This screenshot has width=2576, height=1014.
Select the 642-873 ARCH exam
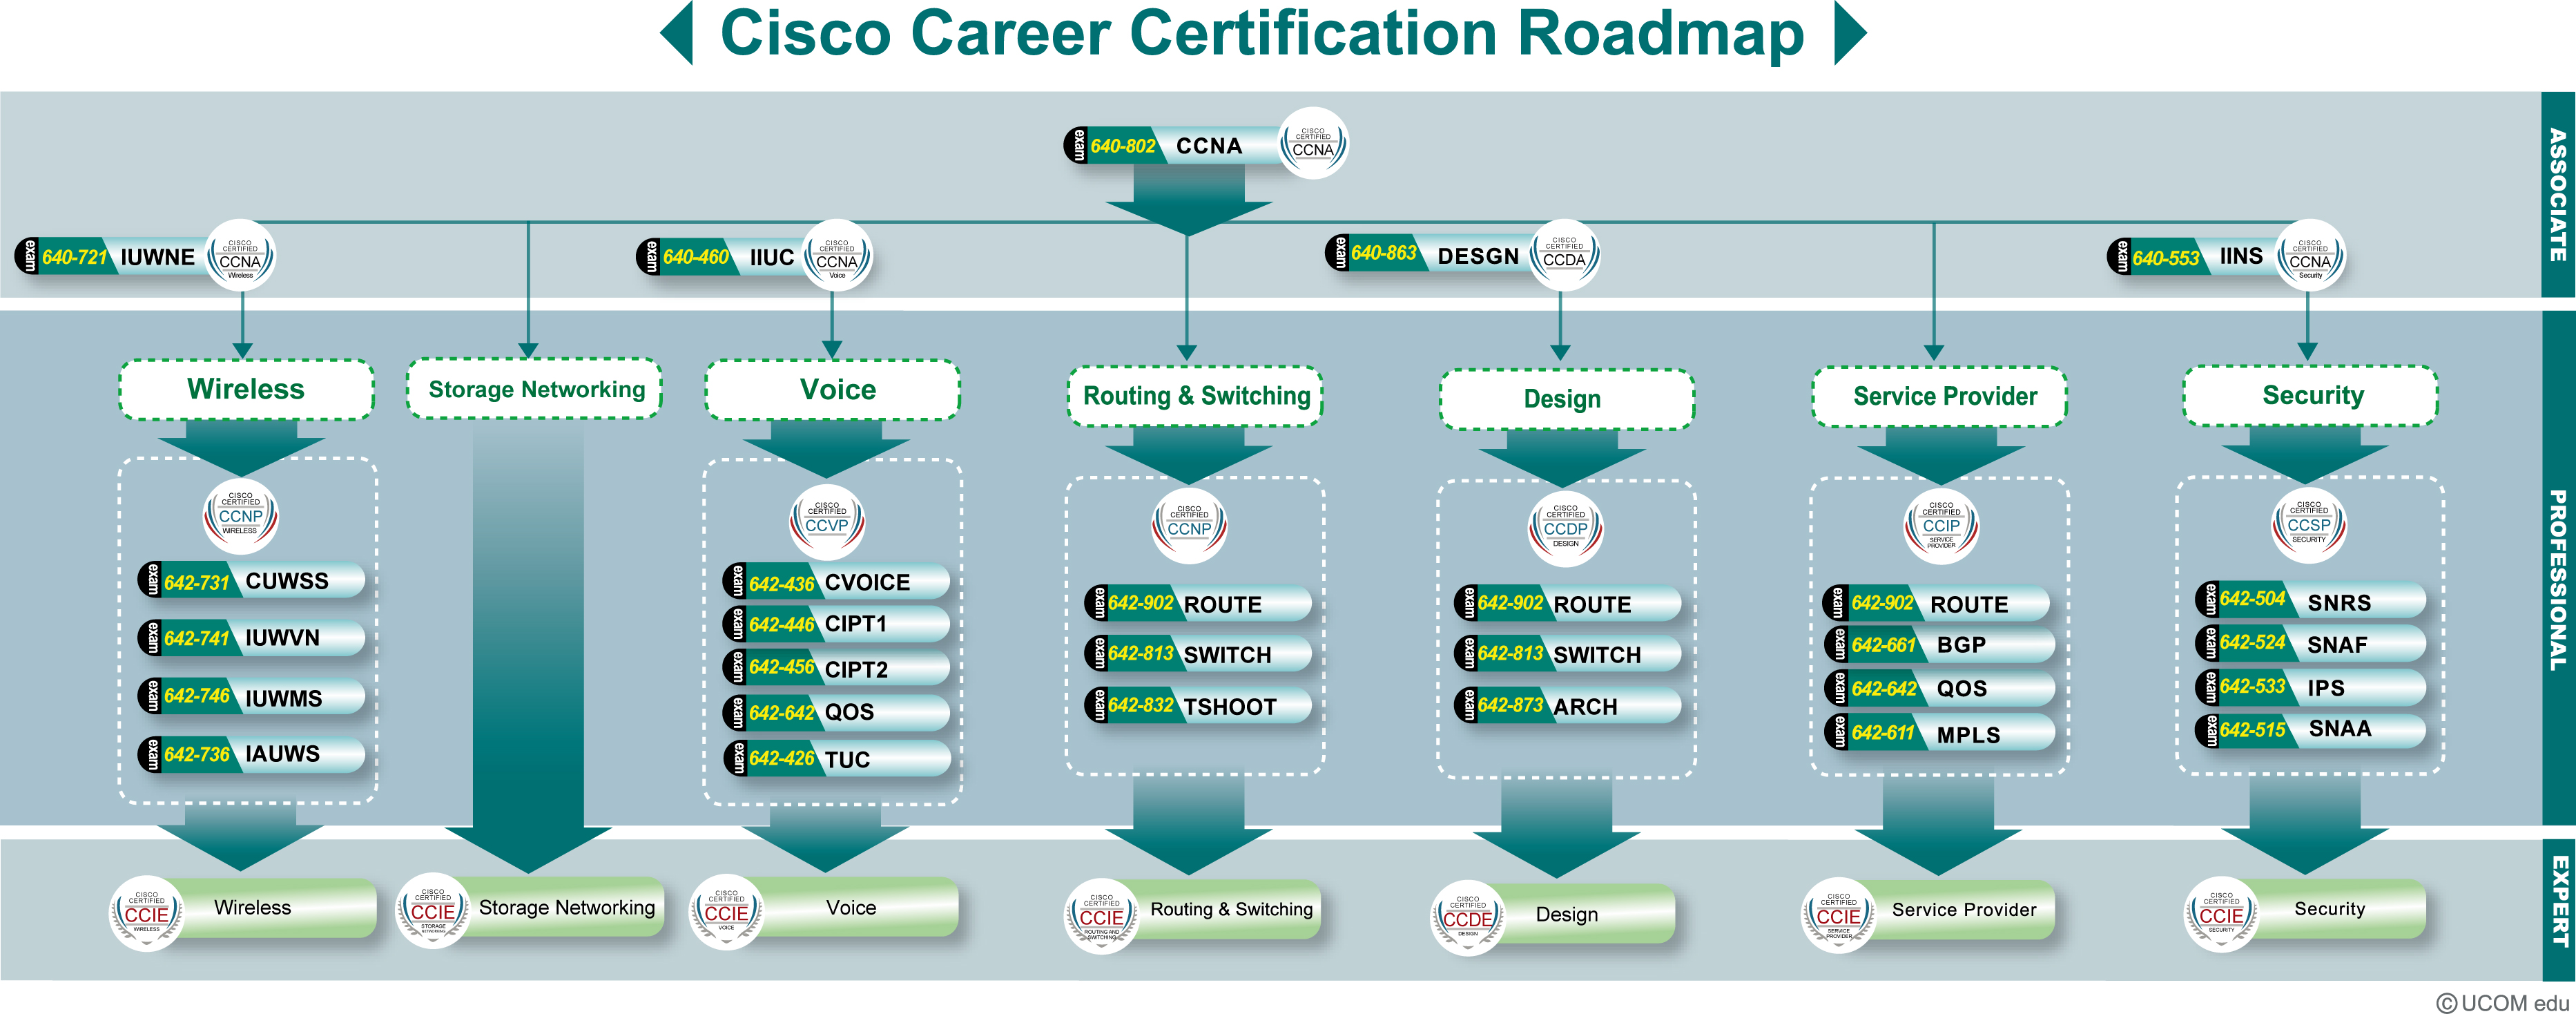pyautogui.click(x=1567, y=706)
